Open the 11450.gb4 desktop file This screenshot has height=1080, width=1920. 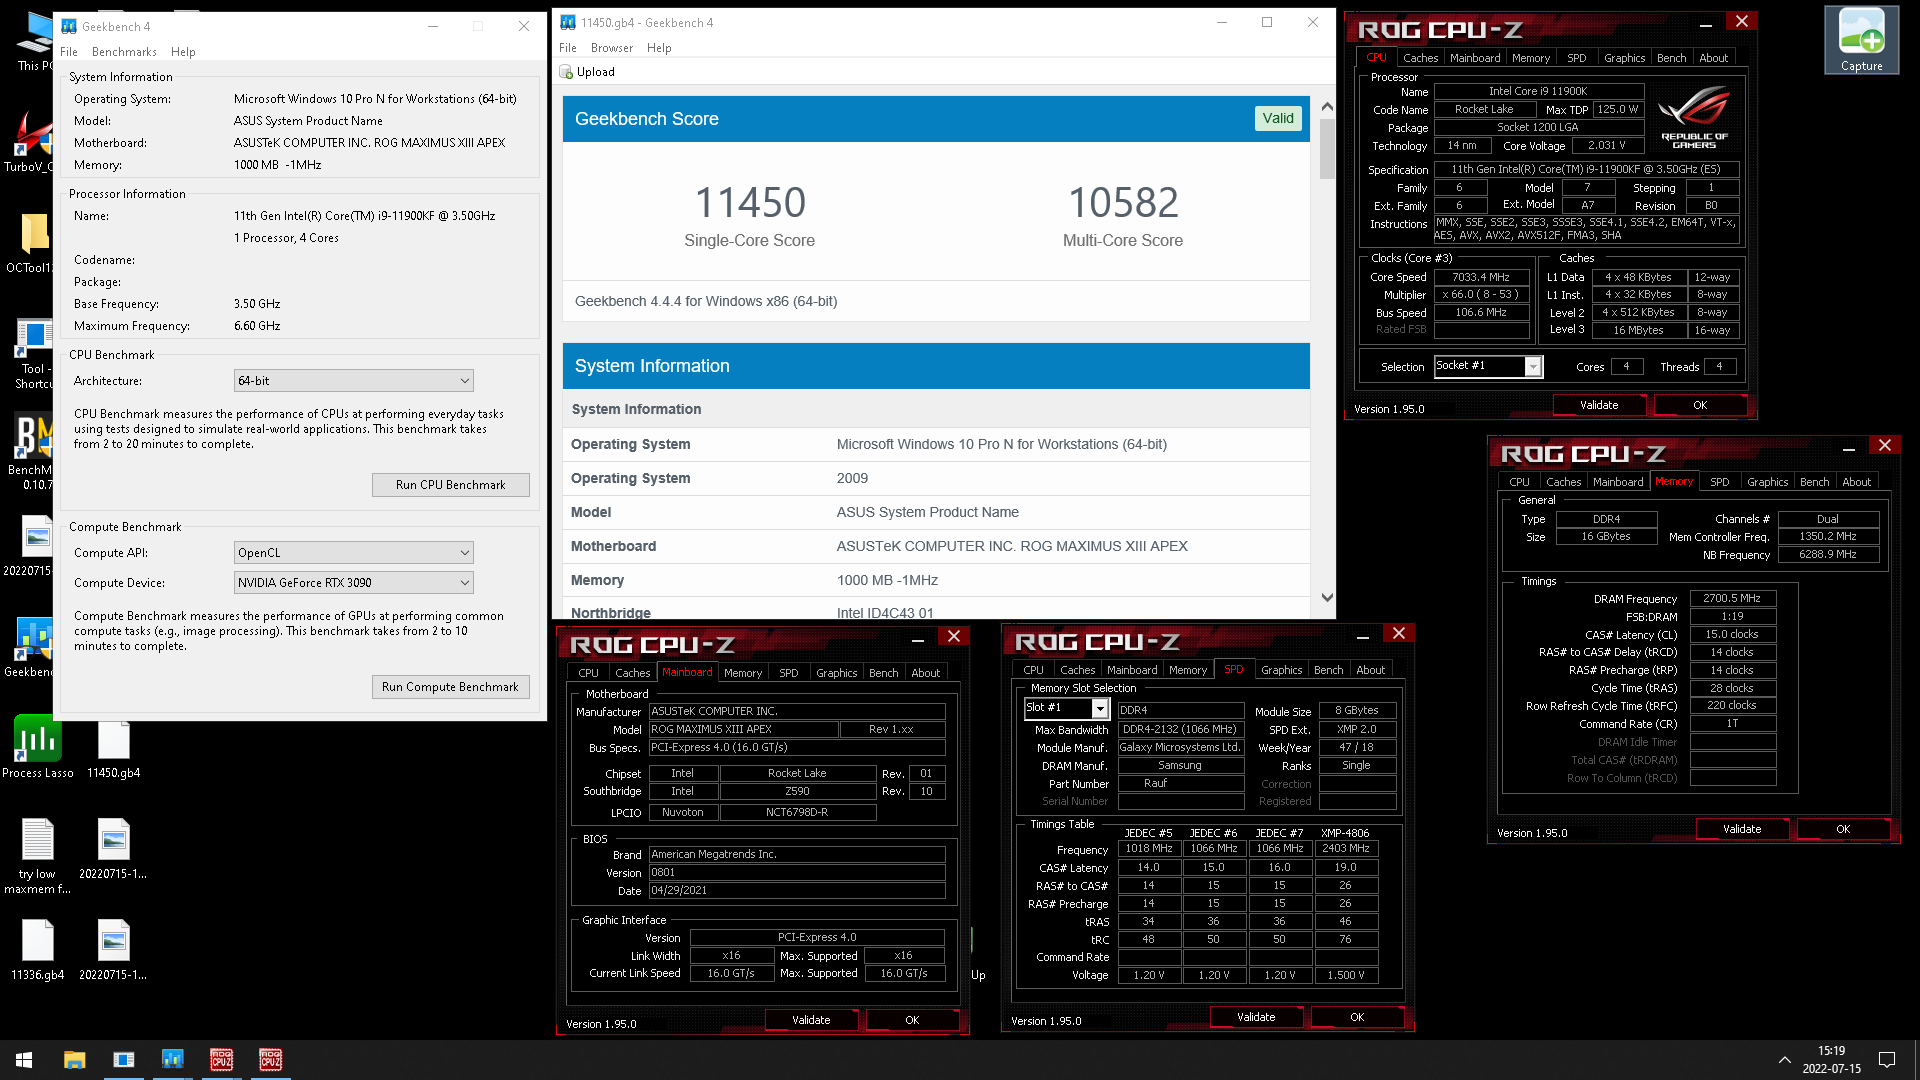[x=114, y=747]
